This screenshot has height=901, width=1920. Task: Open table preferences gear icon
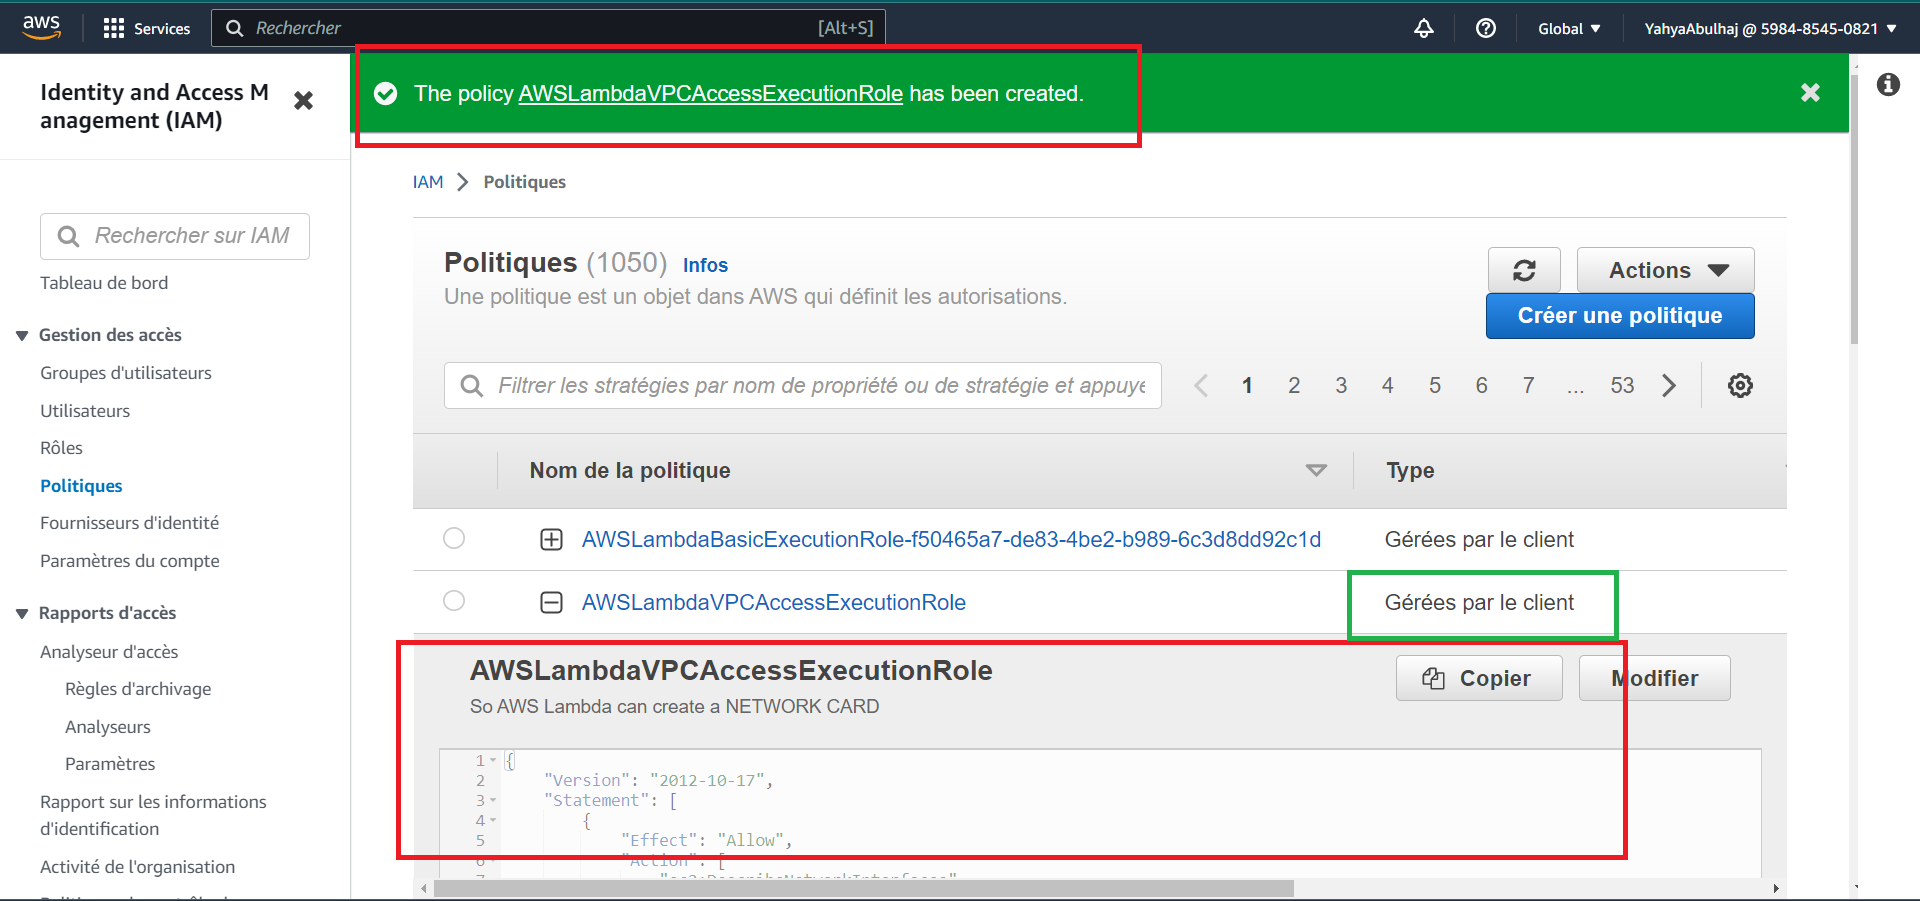(1740, 385)
